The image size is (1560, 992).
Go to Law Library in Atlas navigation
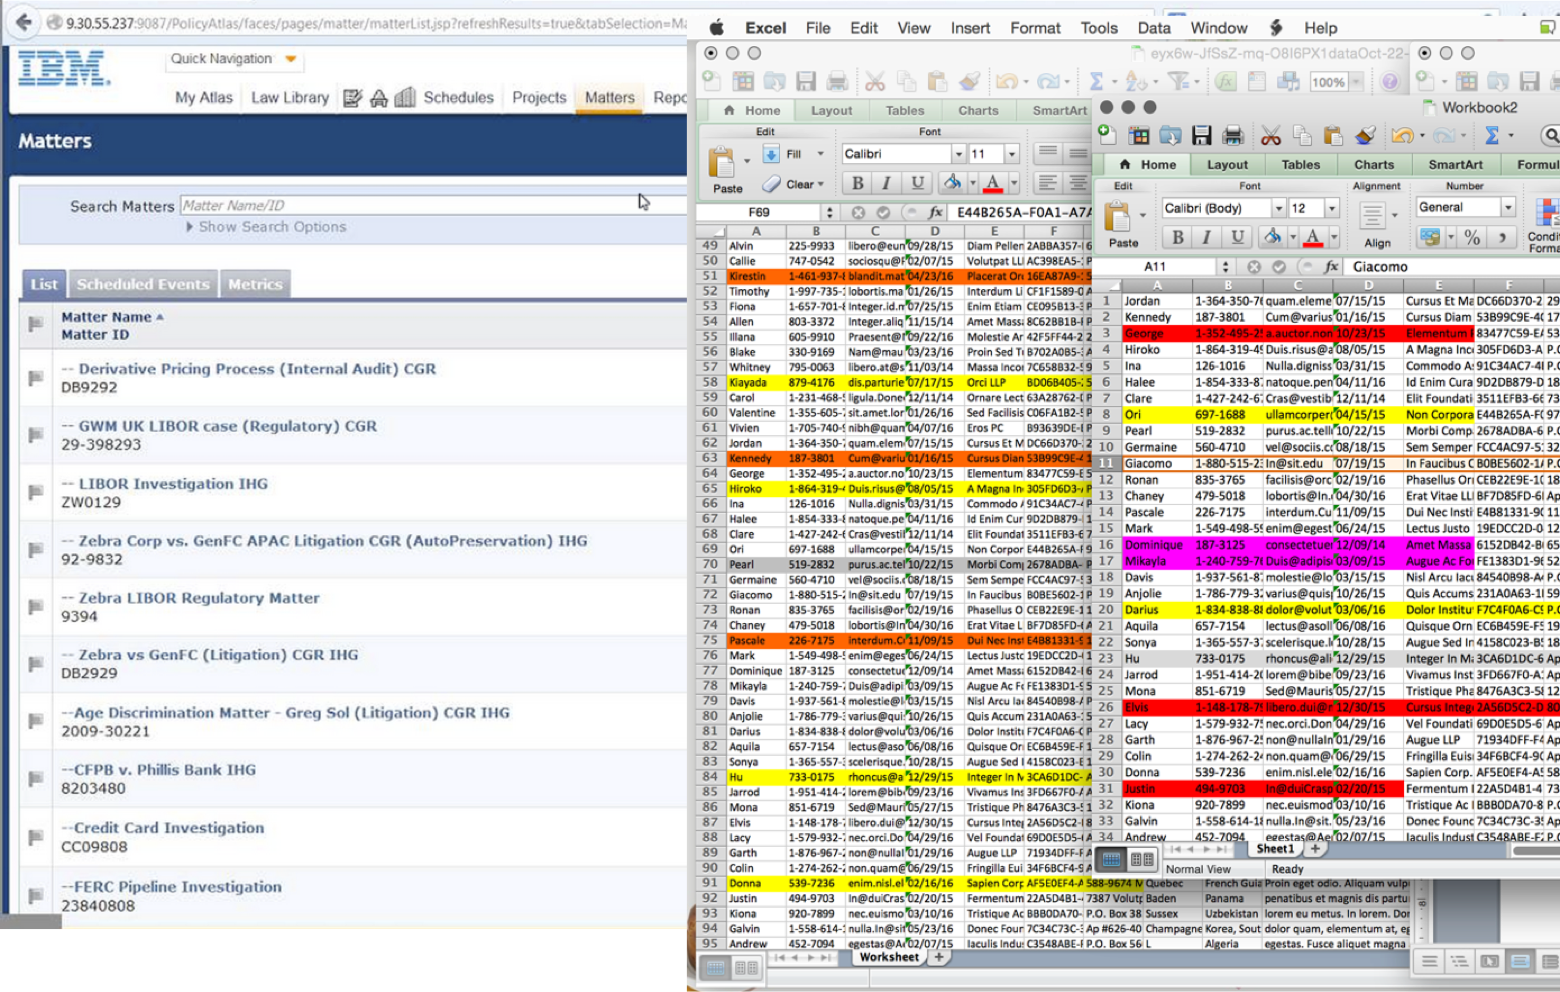(x=290, y=97)
